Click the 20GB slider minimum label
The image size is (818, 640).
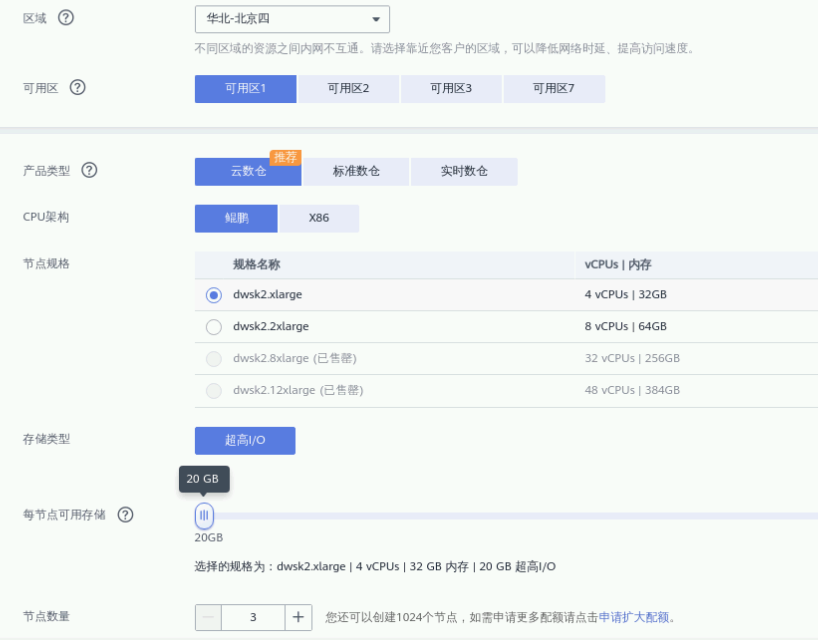tap(209, 538)
